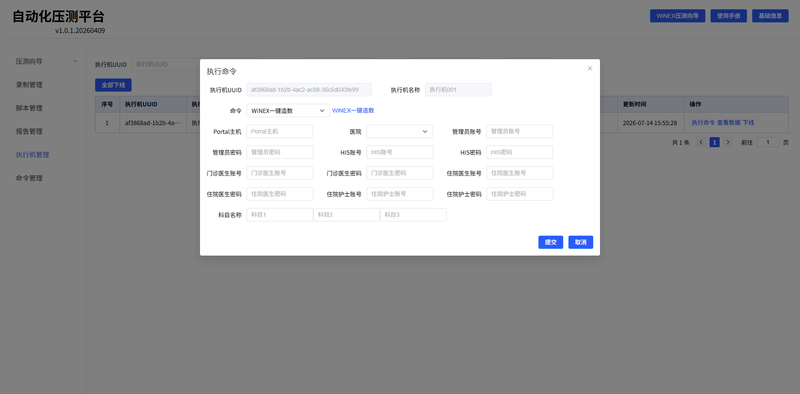
Task: Click the 使用手册 header button
Action: [x=728, y=16]
